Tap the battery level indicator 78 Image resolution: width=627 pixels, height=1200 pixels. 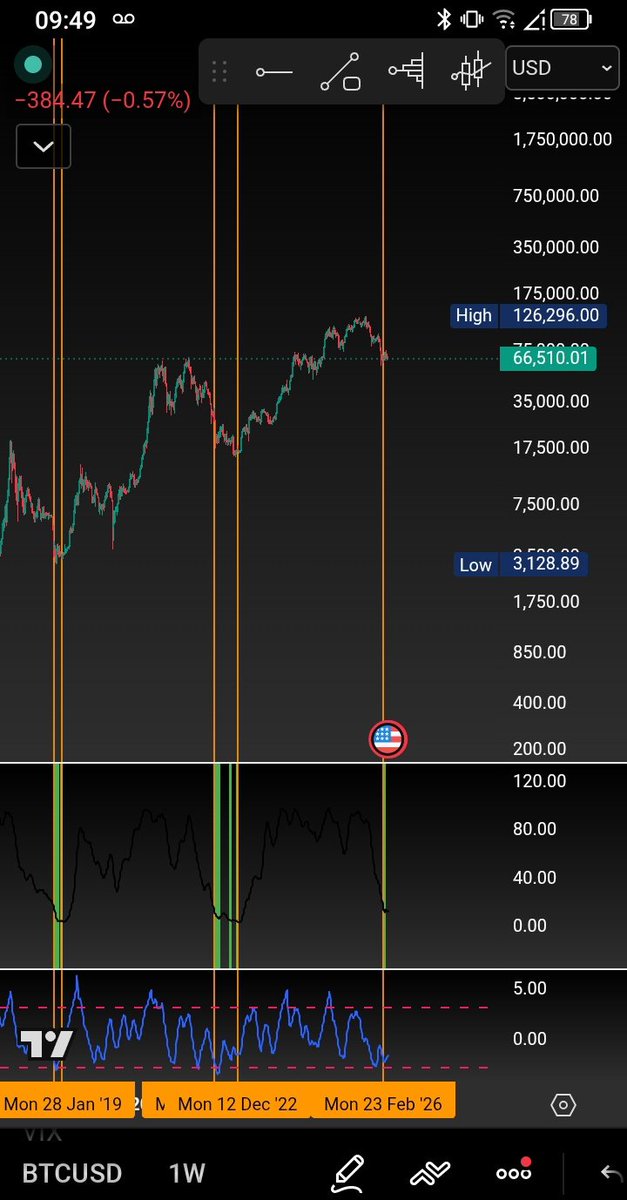click(x=570, y=19)
